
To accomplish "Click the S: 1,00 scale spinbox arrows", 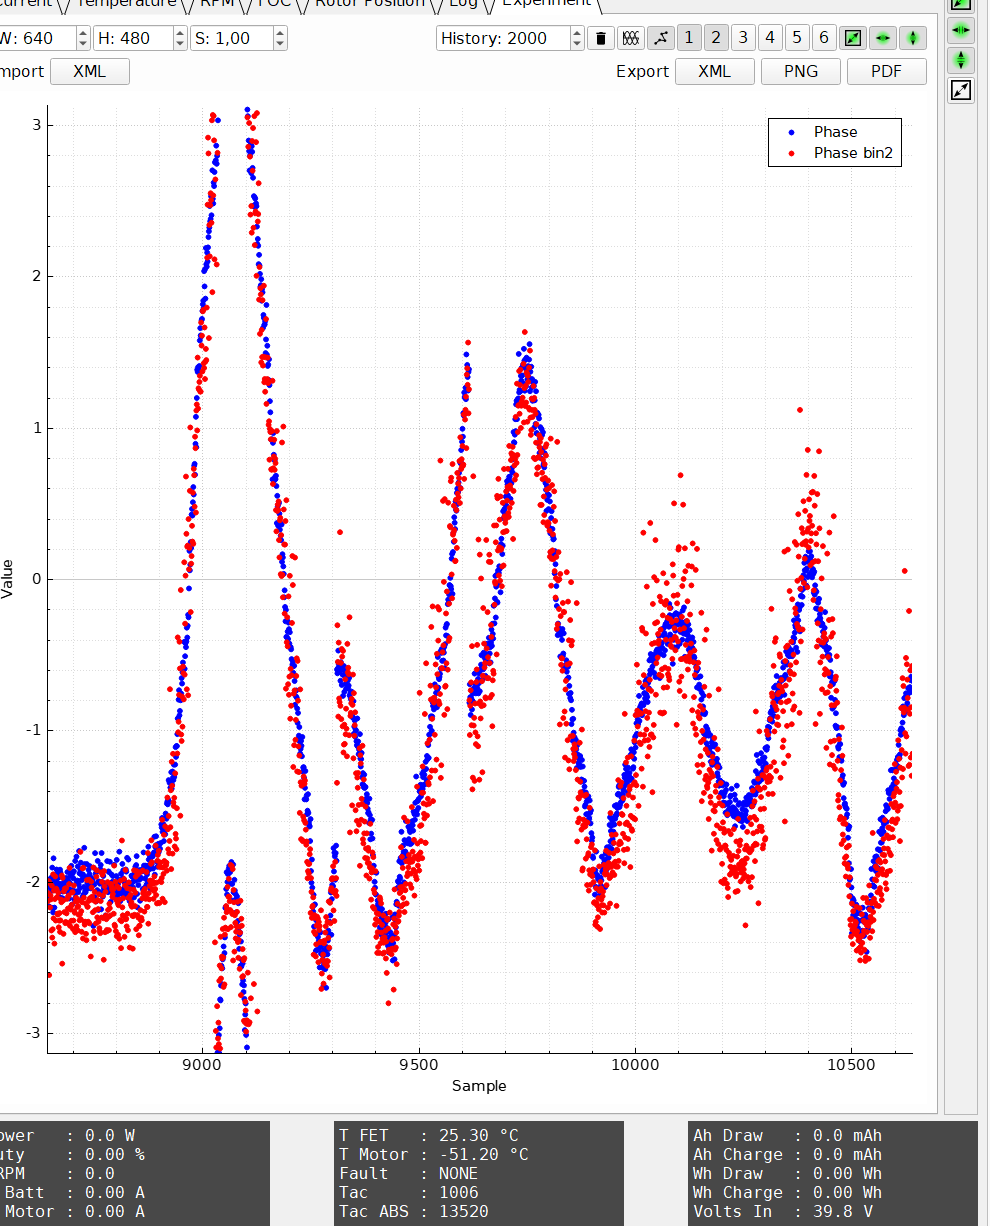I will (280, 38).
